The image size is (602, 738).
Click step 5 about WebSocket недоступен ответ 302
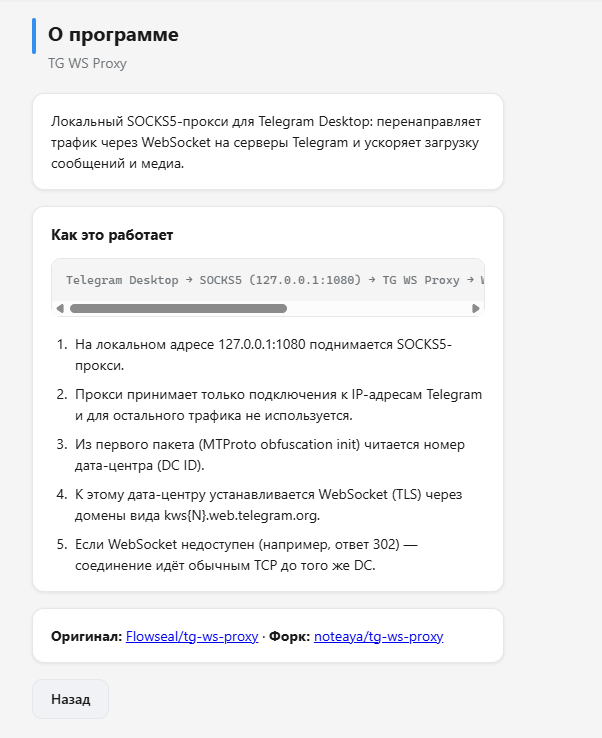pyautogui.click(x=246, y=554)
